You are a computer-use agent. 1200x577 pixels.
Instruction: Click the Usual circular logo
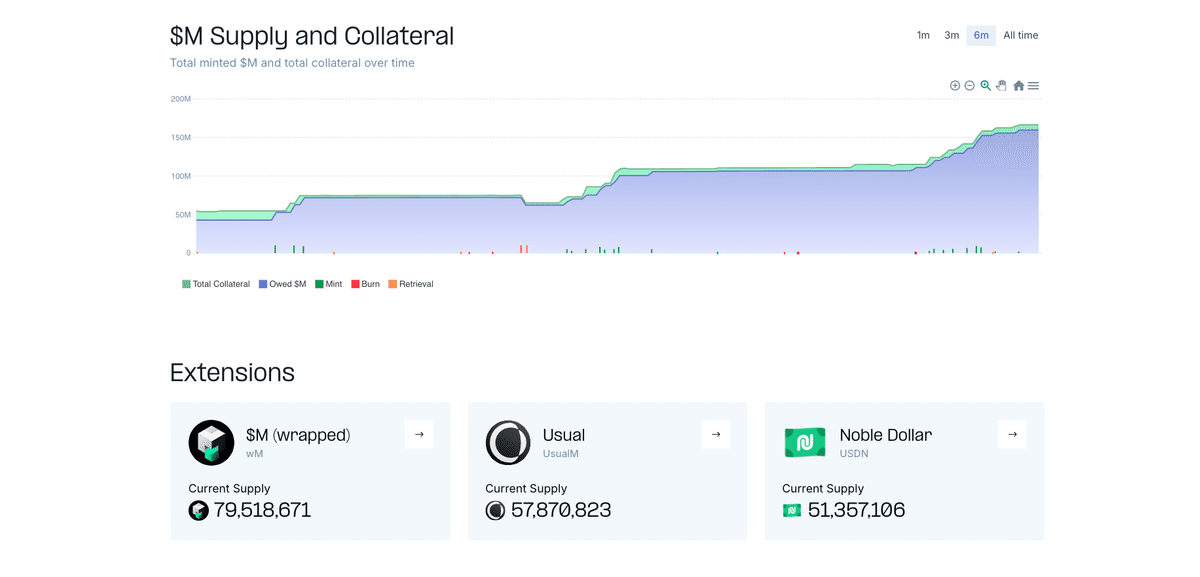pos(508,442)
